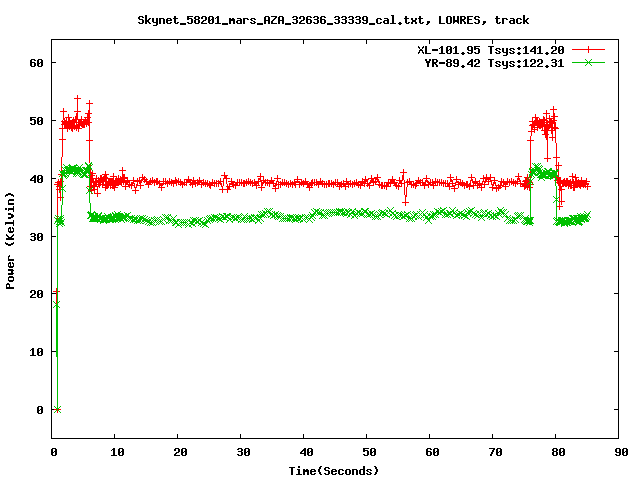Click the Time(Seconds) x-axis label
The image size is (640, 480).
[x=333, y=471]
